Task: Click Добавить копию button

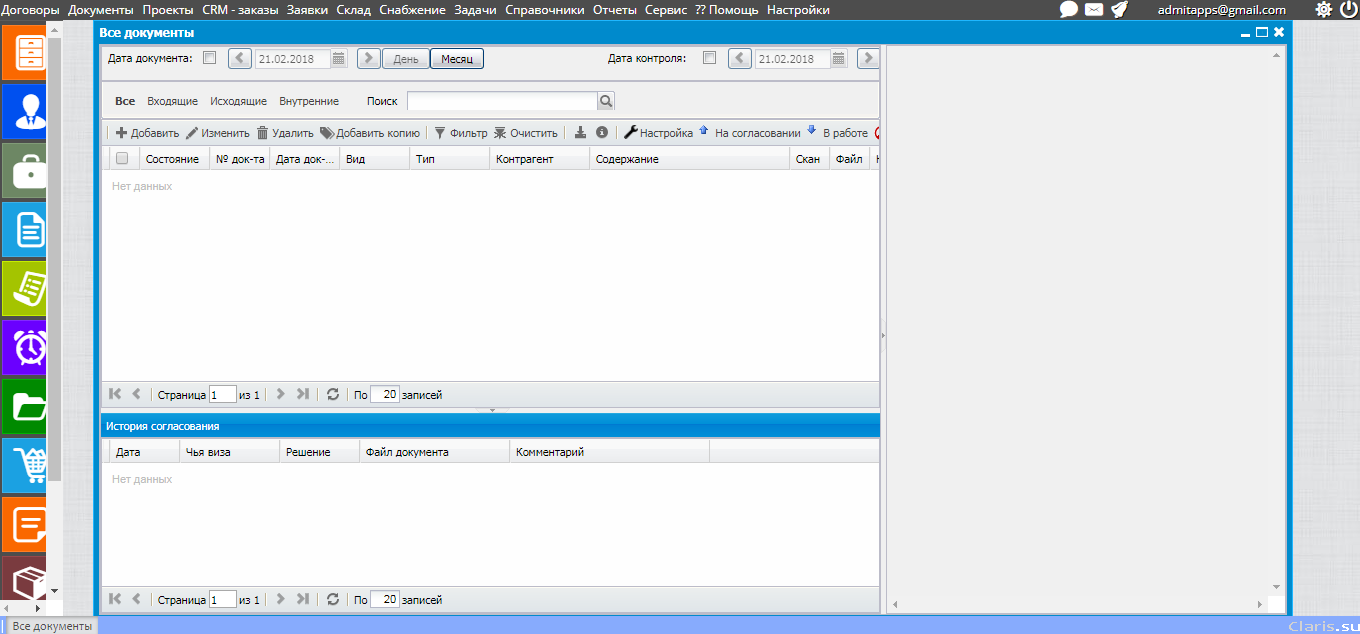Action: coord(370,132)
